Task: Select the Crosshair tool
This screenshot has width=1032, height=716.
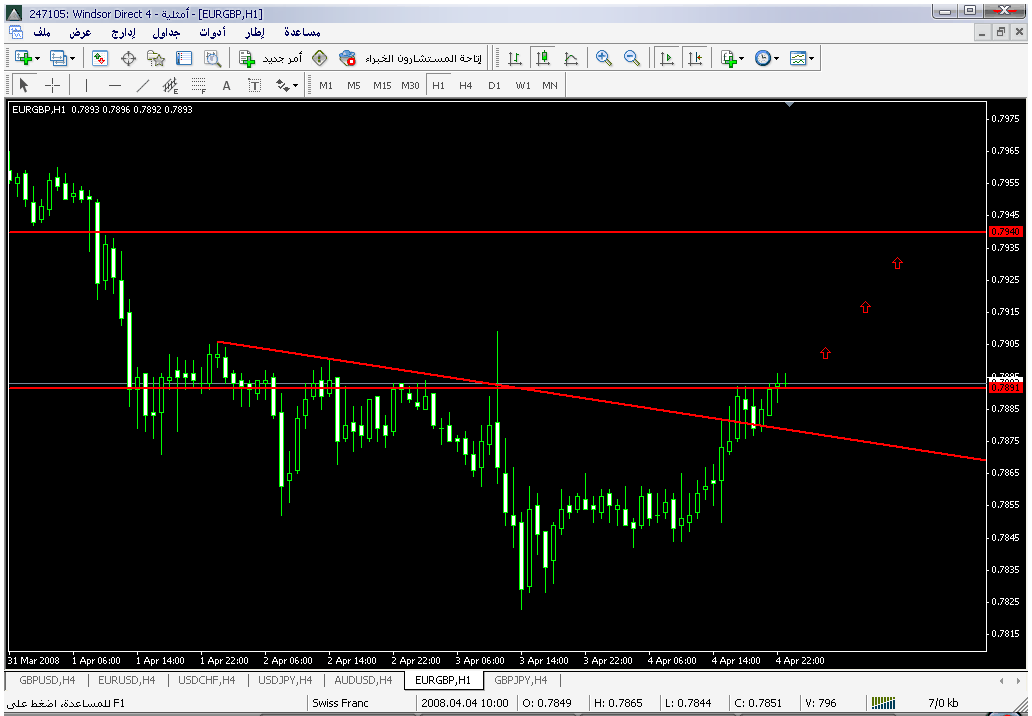Action: tap(53, 85)
